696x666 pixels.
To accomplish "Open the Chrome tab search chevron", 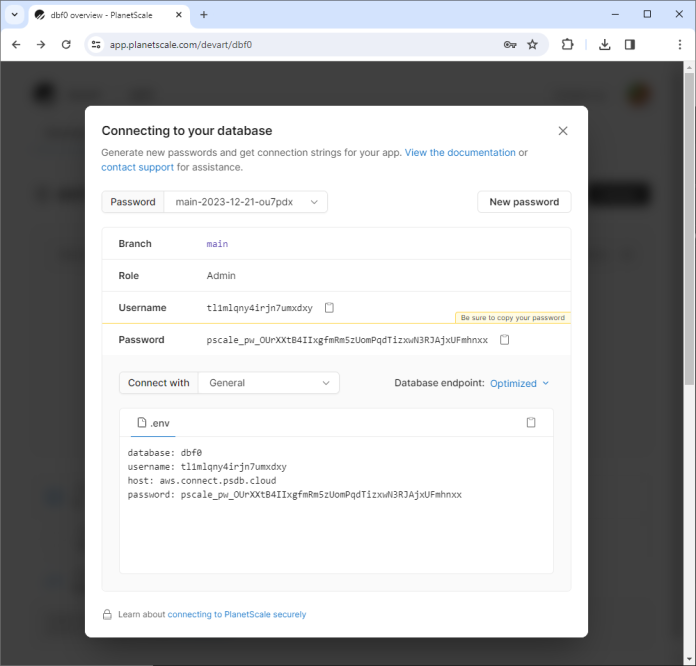I will pos(14,15).
